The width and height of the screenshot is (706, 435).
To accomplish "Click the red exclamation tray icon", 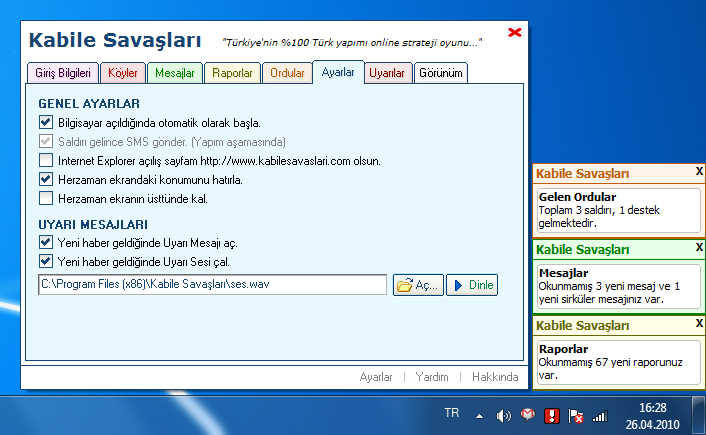I will pyautogui.click(x=551, y=415).
